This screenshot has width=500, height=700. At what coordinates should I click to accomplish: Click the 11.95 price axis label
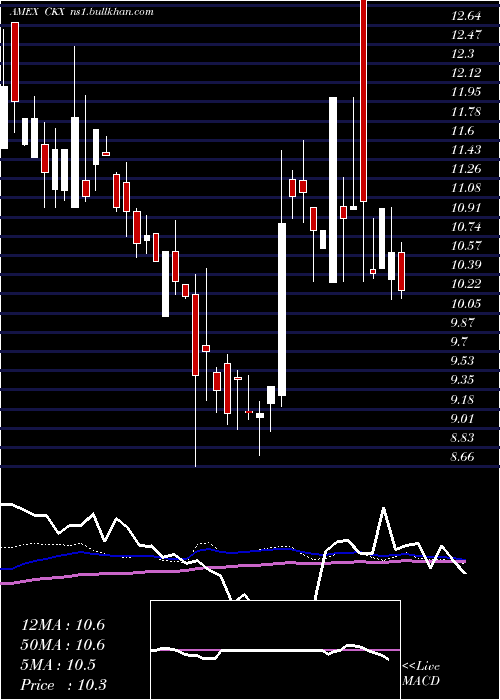[466, 92]
